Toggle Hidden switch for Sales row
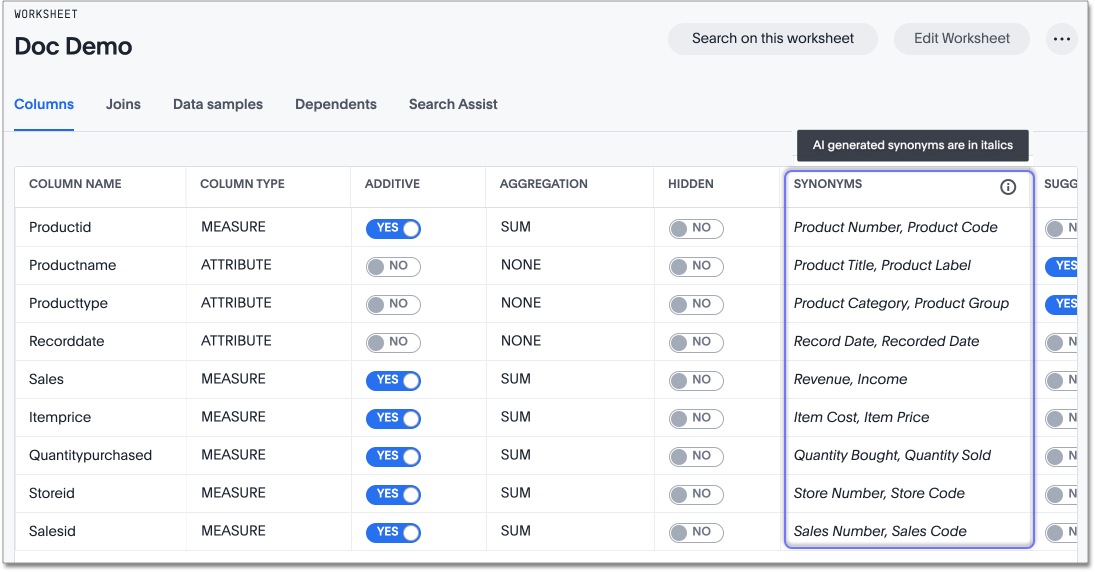Image resolution: width=1095 pixels, height=572 pixels. pos(696,380)
